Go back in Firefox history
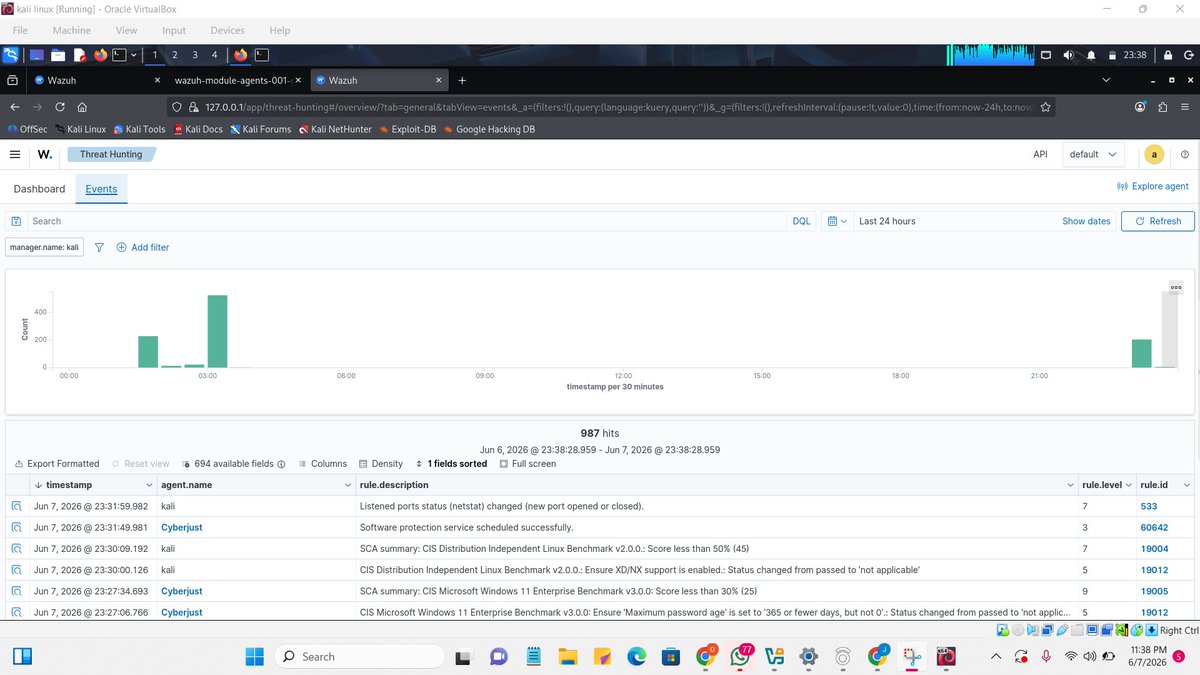1200x675 pixels. pos(15,107)
